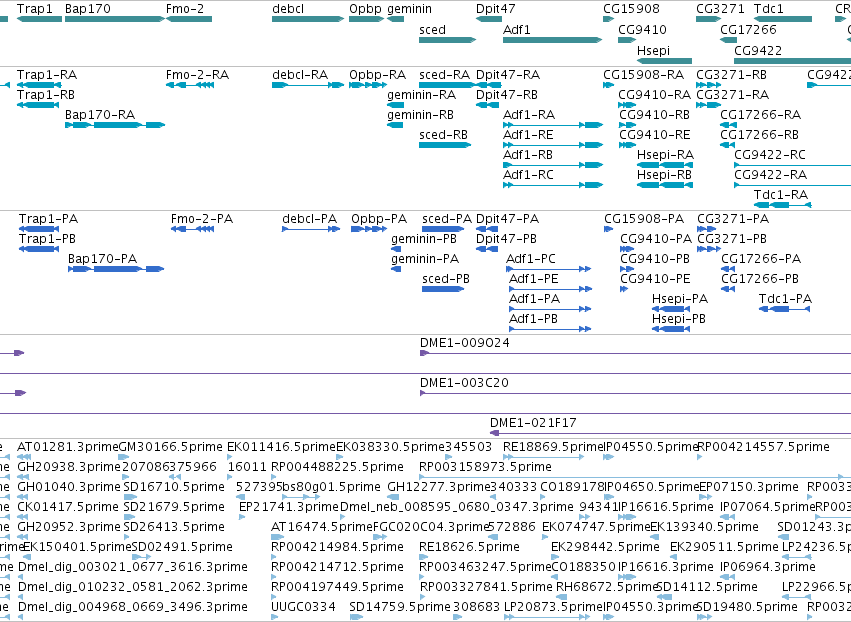Image resolution: width=851 pixels, height=622 pixels.
Task: Select the Dpit47-RA transcript label
Action: click(508, 75)
